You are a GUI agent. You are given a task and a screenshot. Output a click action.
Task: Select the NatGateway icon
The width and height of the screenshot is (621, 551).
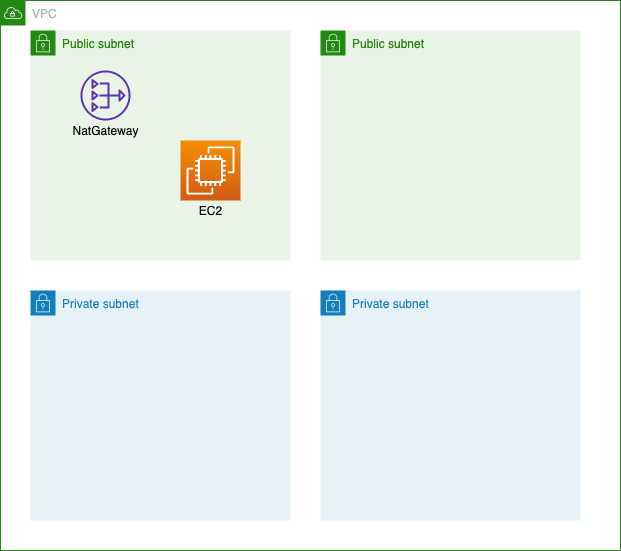coord(105,95)
